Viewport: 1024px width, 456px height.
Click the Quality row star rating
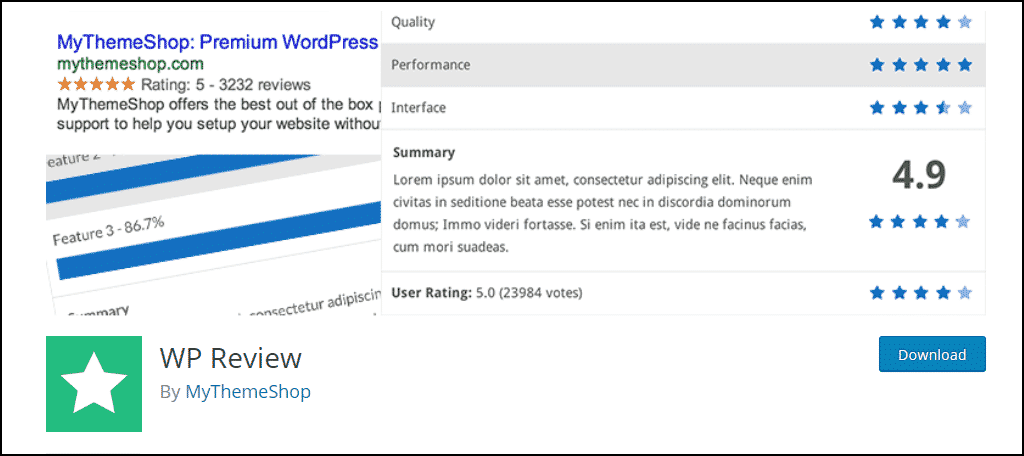point(921,22)
